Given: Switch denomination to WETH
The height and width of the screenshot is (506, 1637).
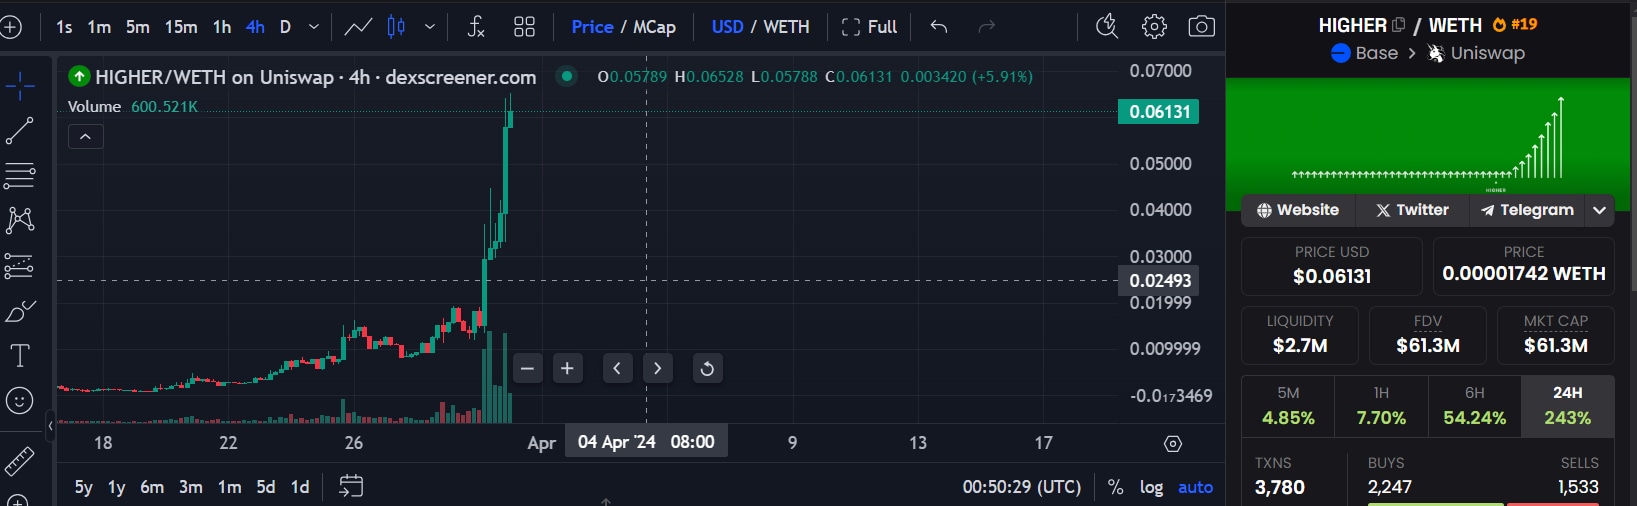Looking at the screenshot, I should coord(786,27).
